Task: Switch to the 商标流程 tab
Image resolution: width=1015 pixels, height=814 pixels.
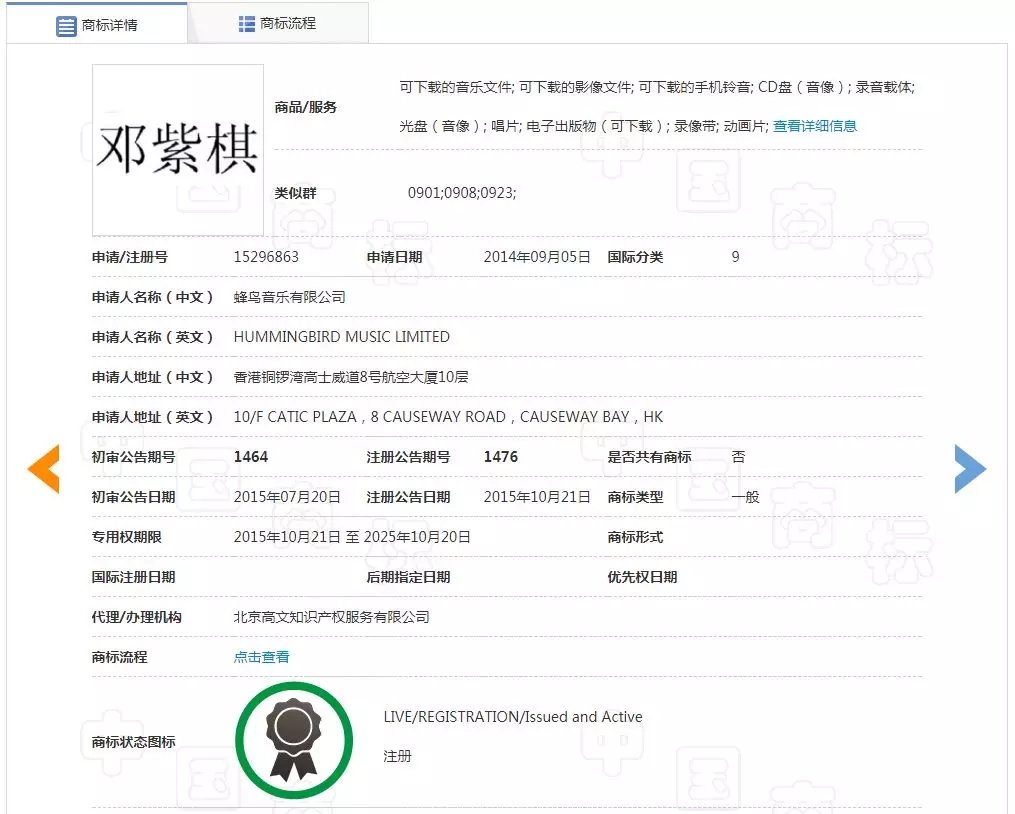Action: tap(288, 22)
